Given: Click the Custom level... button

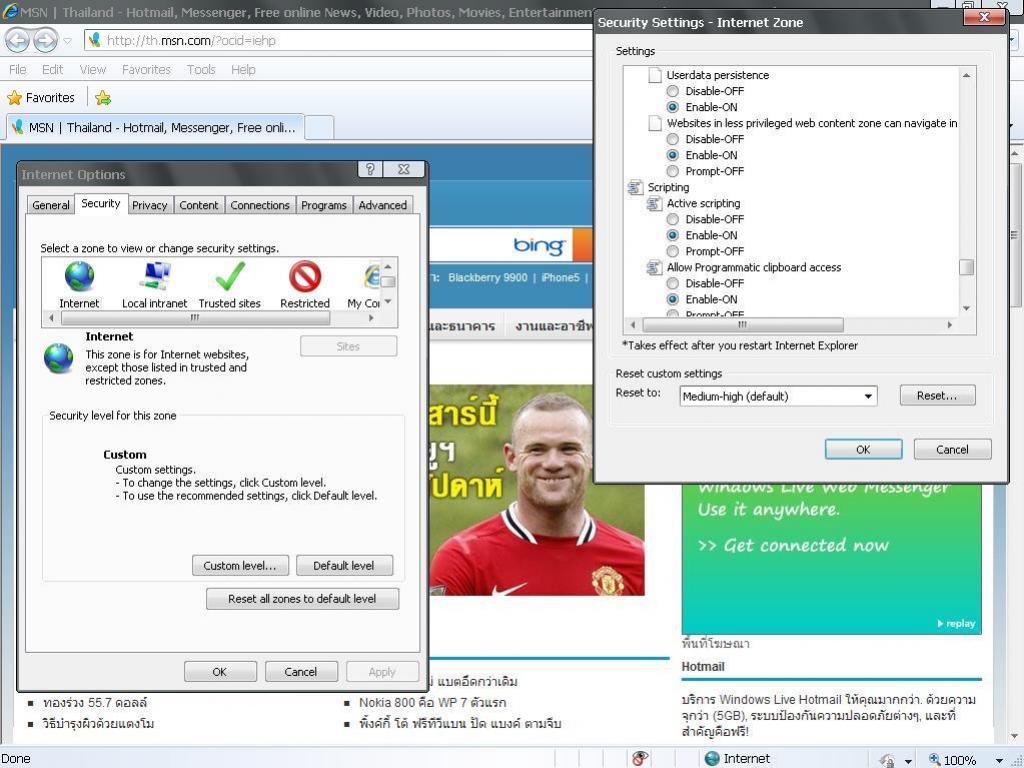Looking at the screenshot, I should (x=240, y=566).
